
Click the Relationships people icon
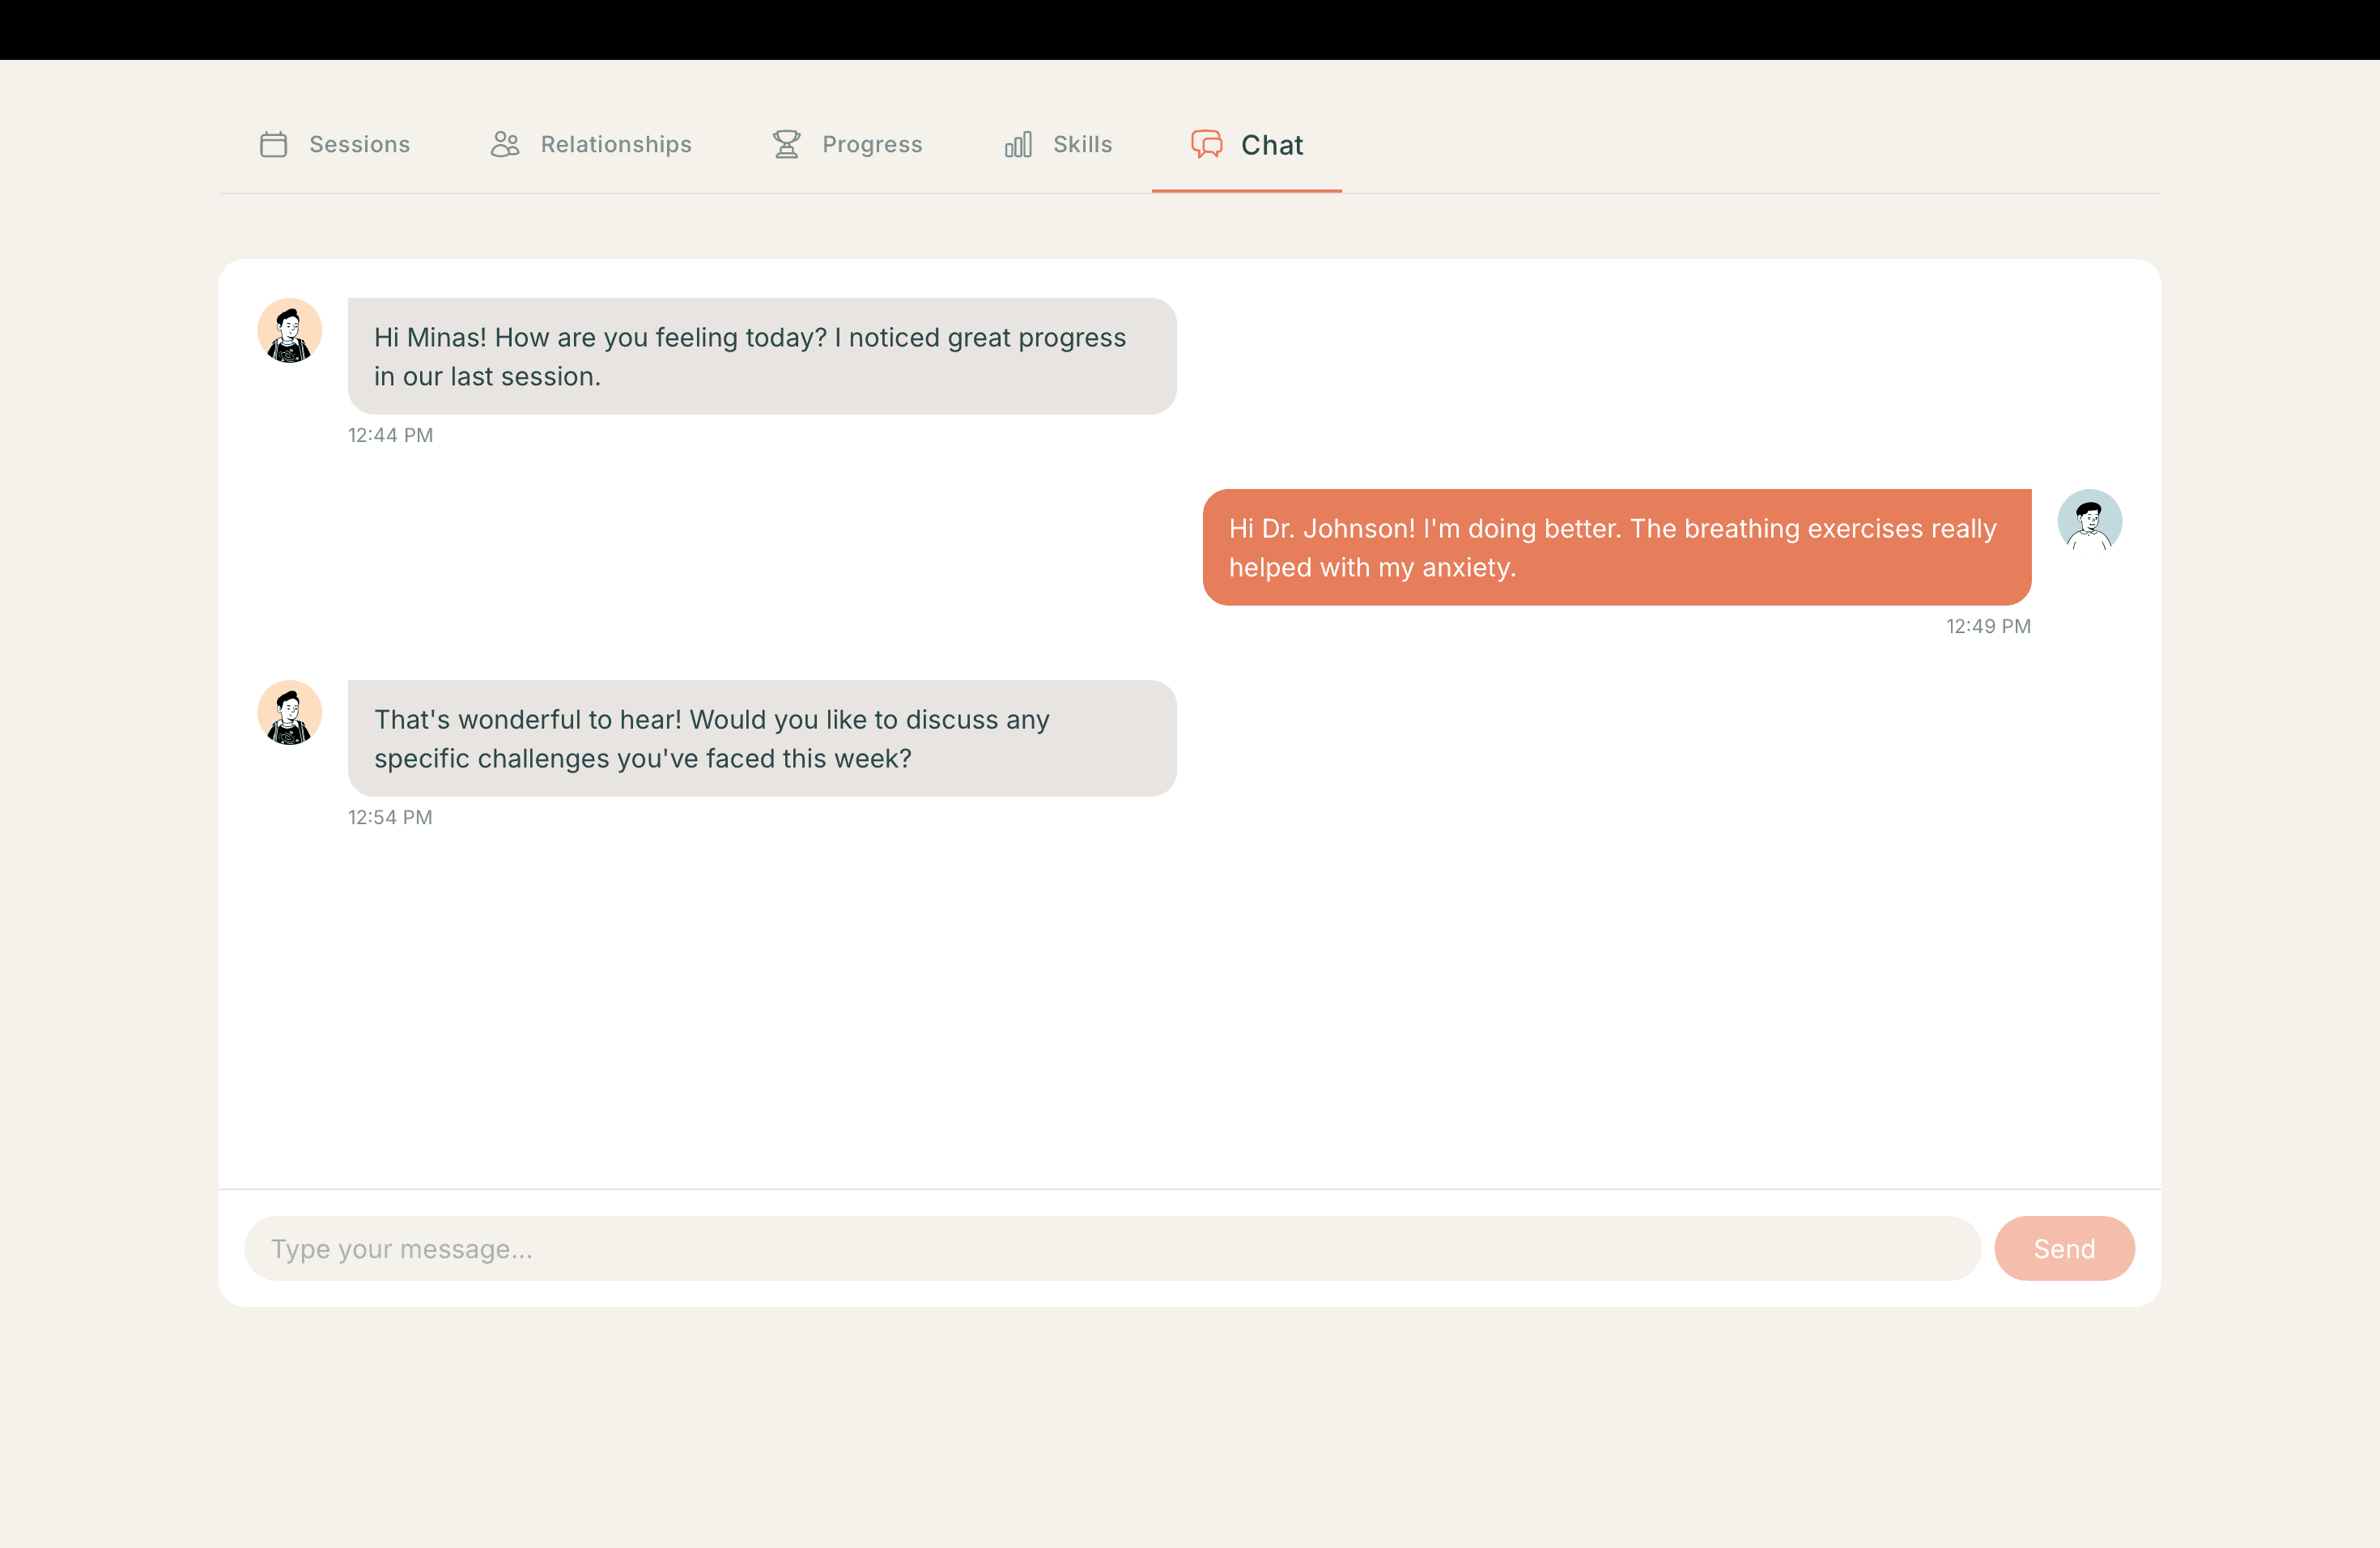(505, 145)
